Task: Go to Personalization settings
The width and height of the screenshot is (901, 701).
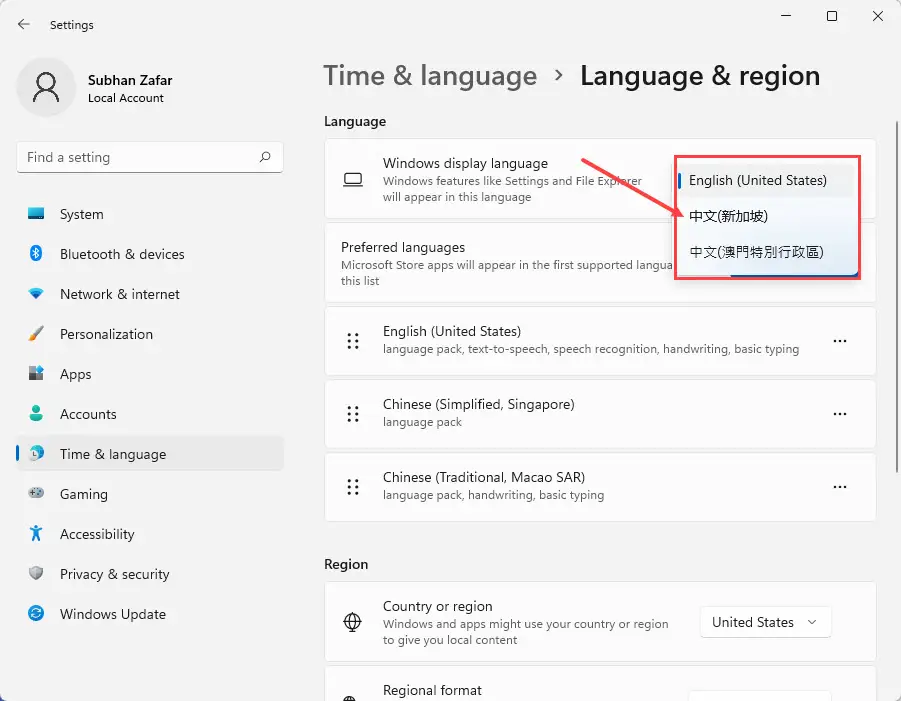Action: point(150,334)
